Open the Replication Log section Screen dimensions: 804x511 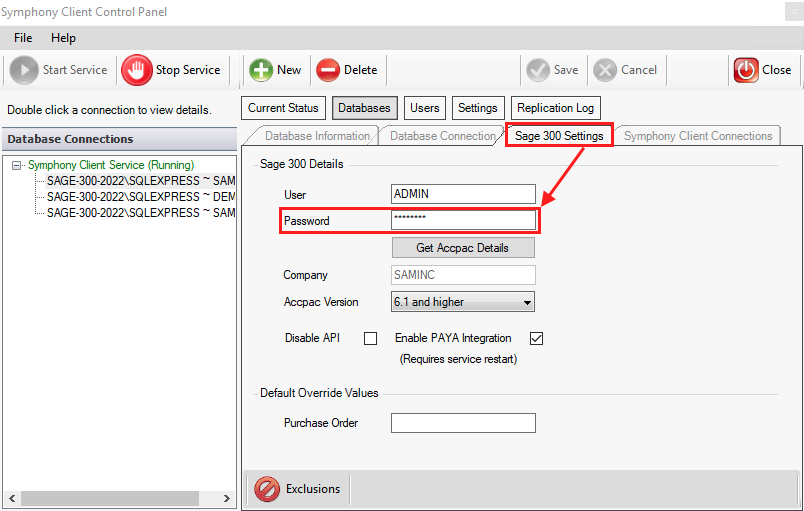556,108
